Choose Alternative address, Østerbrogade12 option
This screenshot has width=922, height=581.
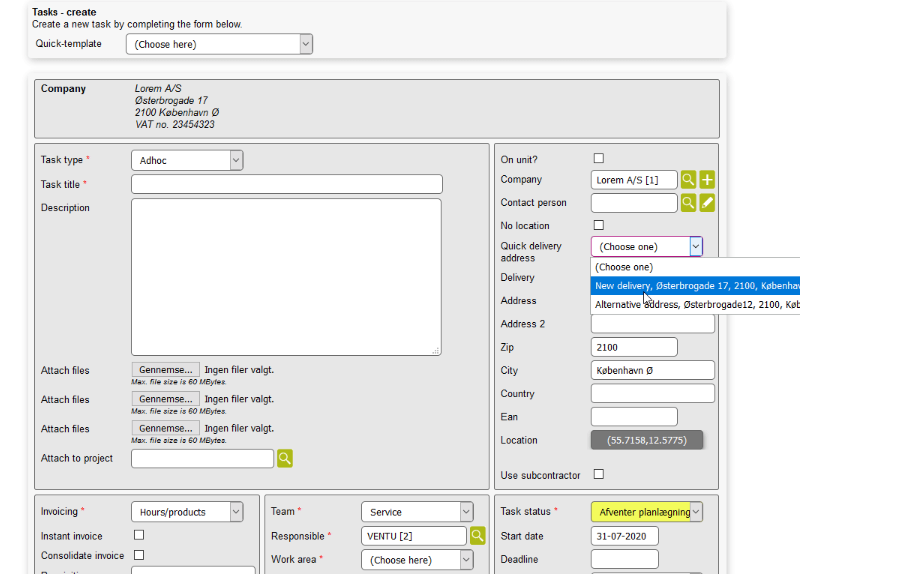pyautogui.click(x=696, y=305)
